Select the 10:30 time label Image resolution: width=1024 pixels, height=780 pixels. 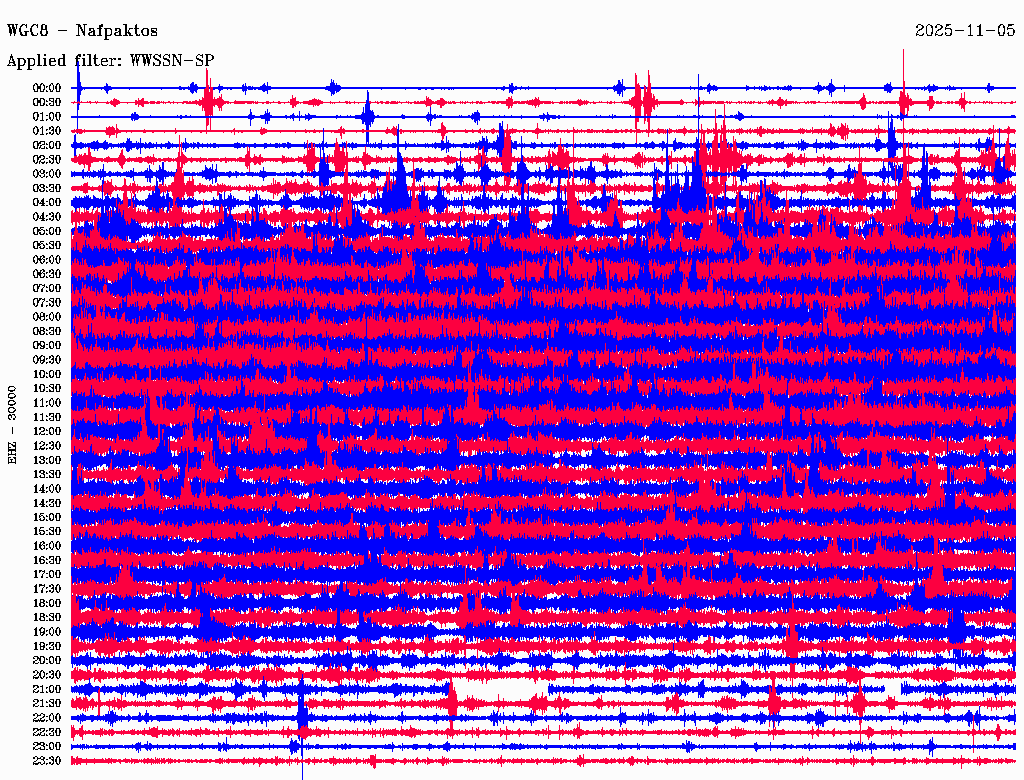[47, 389]
